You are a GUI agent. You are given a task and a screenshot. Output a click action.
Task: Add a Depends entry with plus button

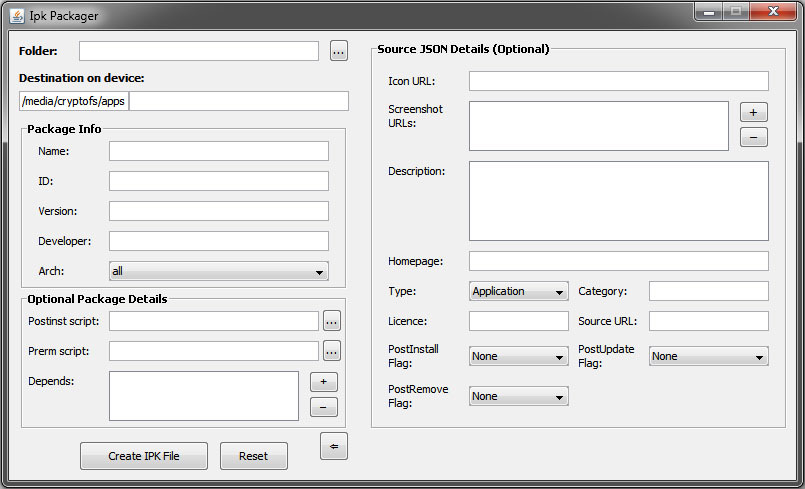[x=323, y=382]
